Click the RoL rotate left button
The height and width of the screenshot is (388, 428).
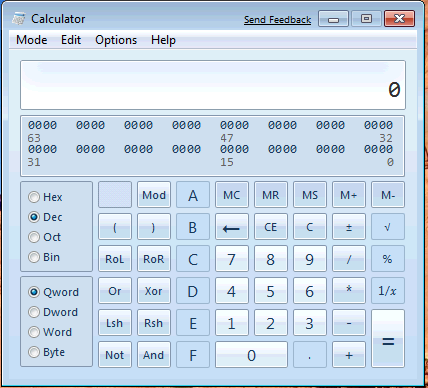click(115, 259)
